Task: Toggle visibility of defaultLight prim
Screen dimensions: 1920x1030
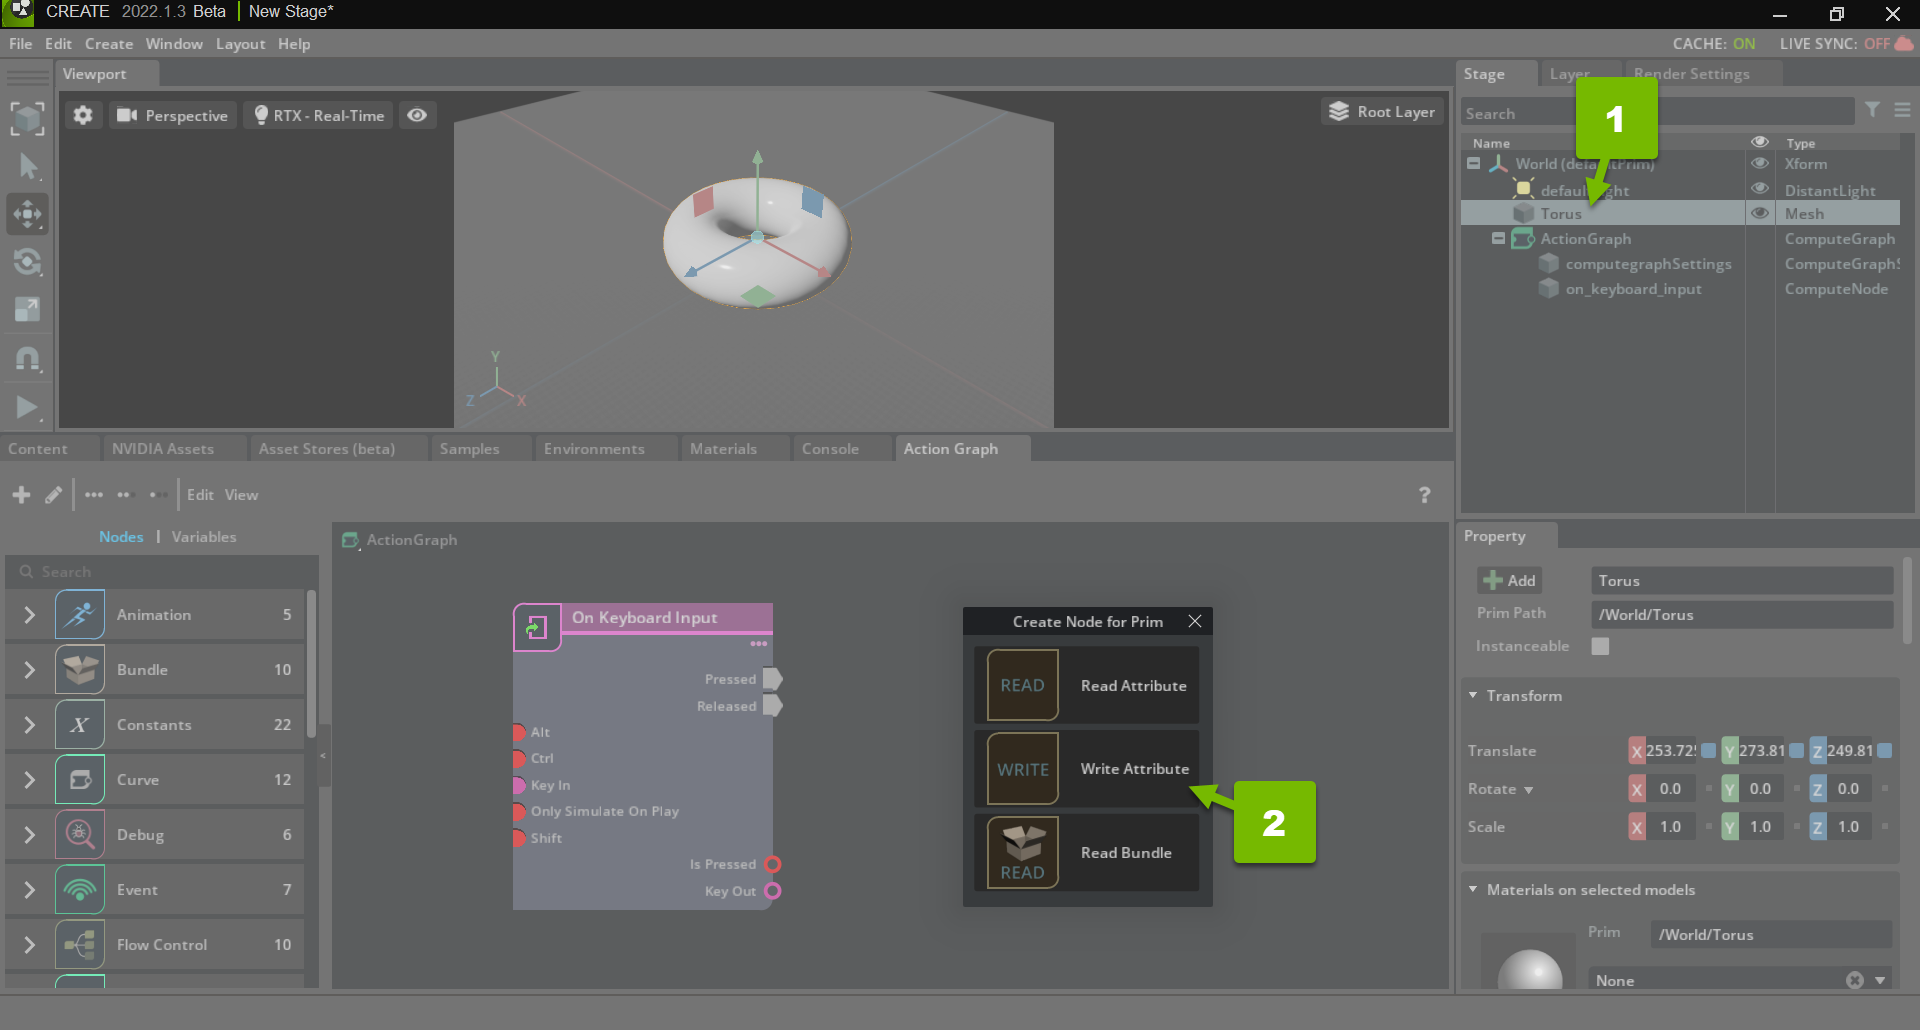Action: click(x=1760, y=188)
